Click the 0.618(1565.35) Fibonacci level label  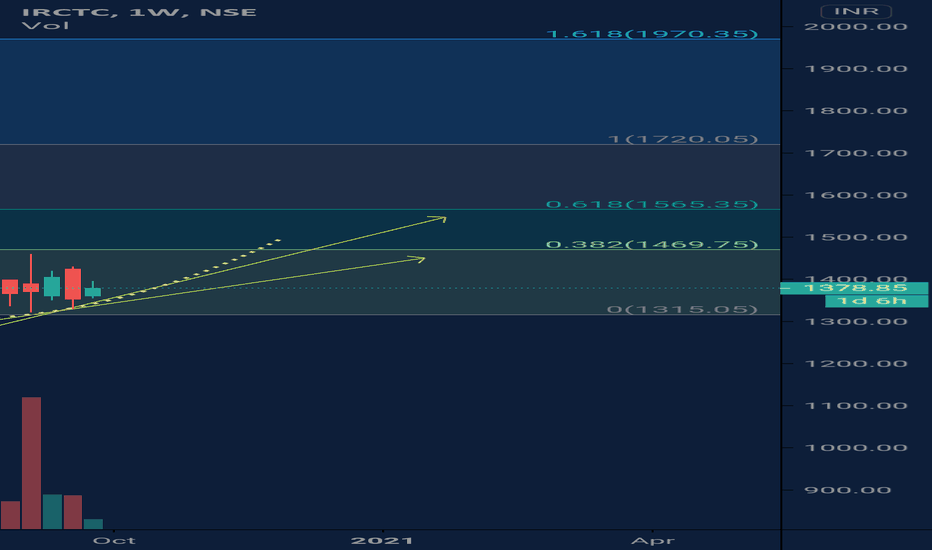pos(651,204)
